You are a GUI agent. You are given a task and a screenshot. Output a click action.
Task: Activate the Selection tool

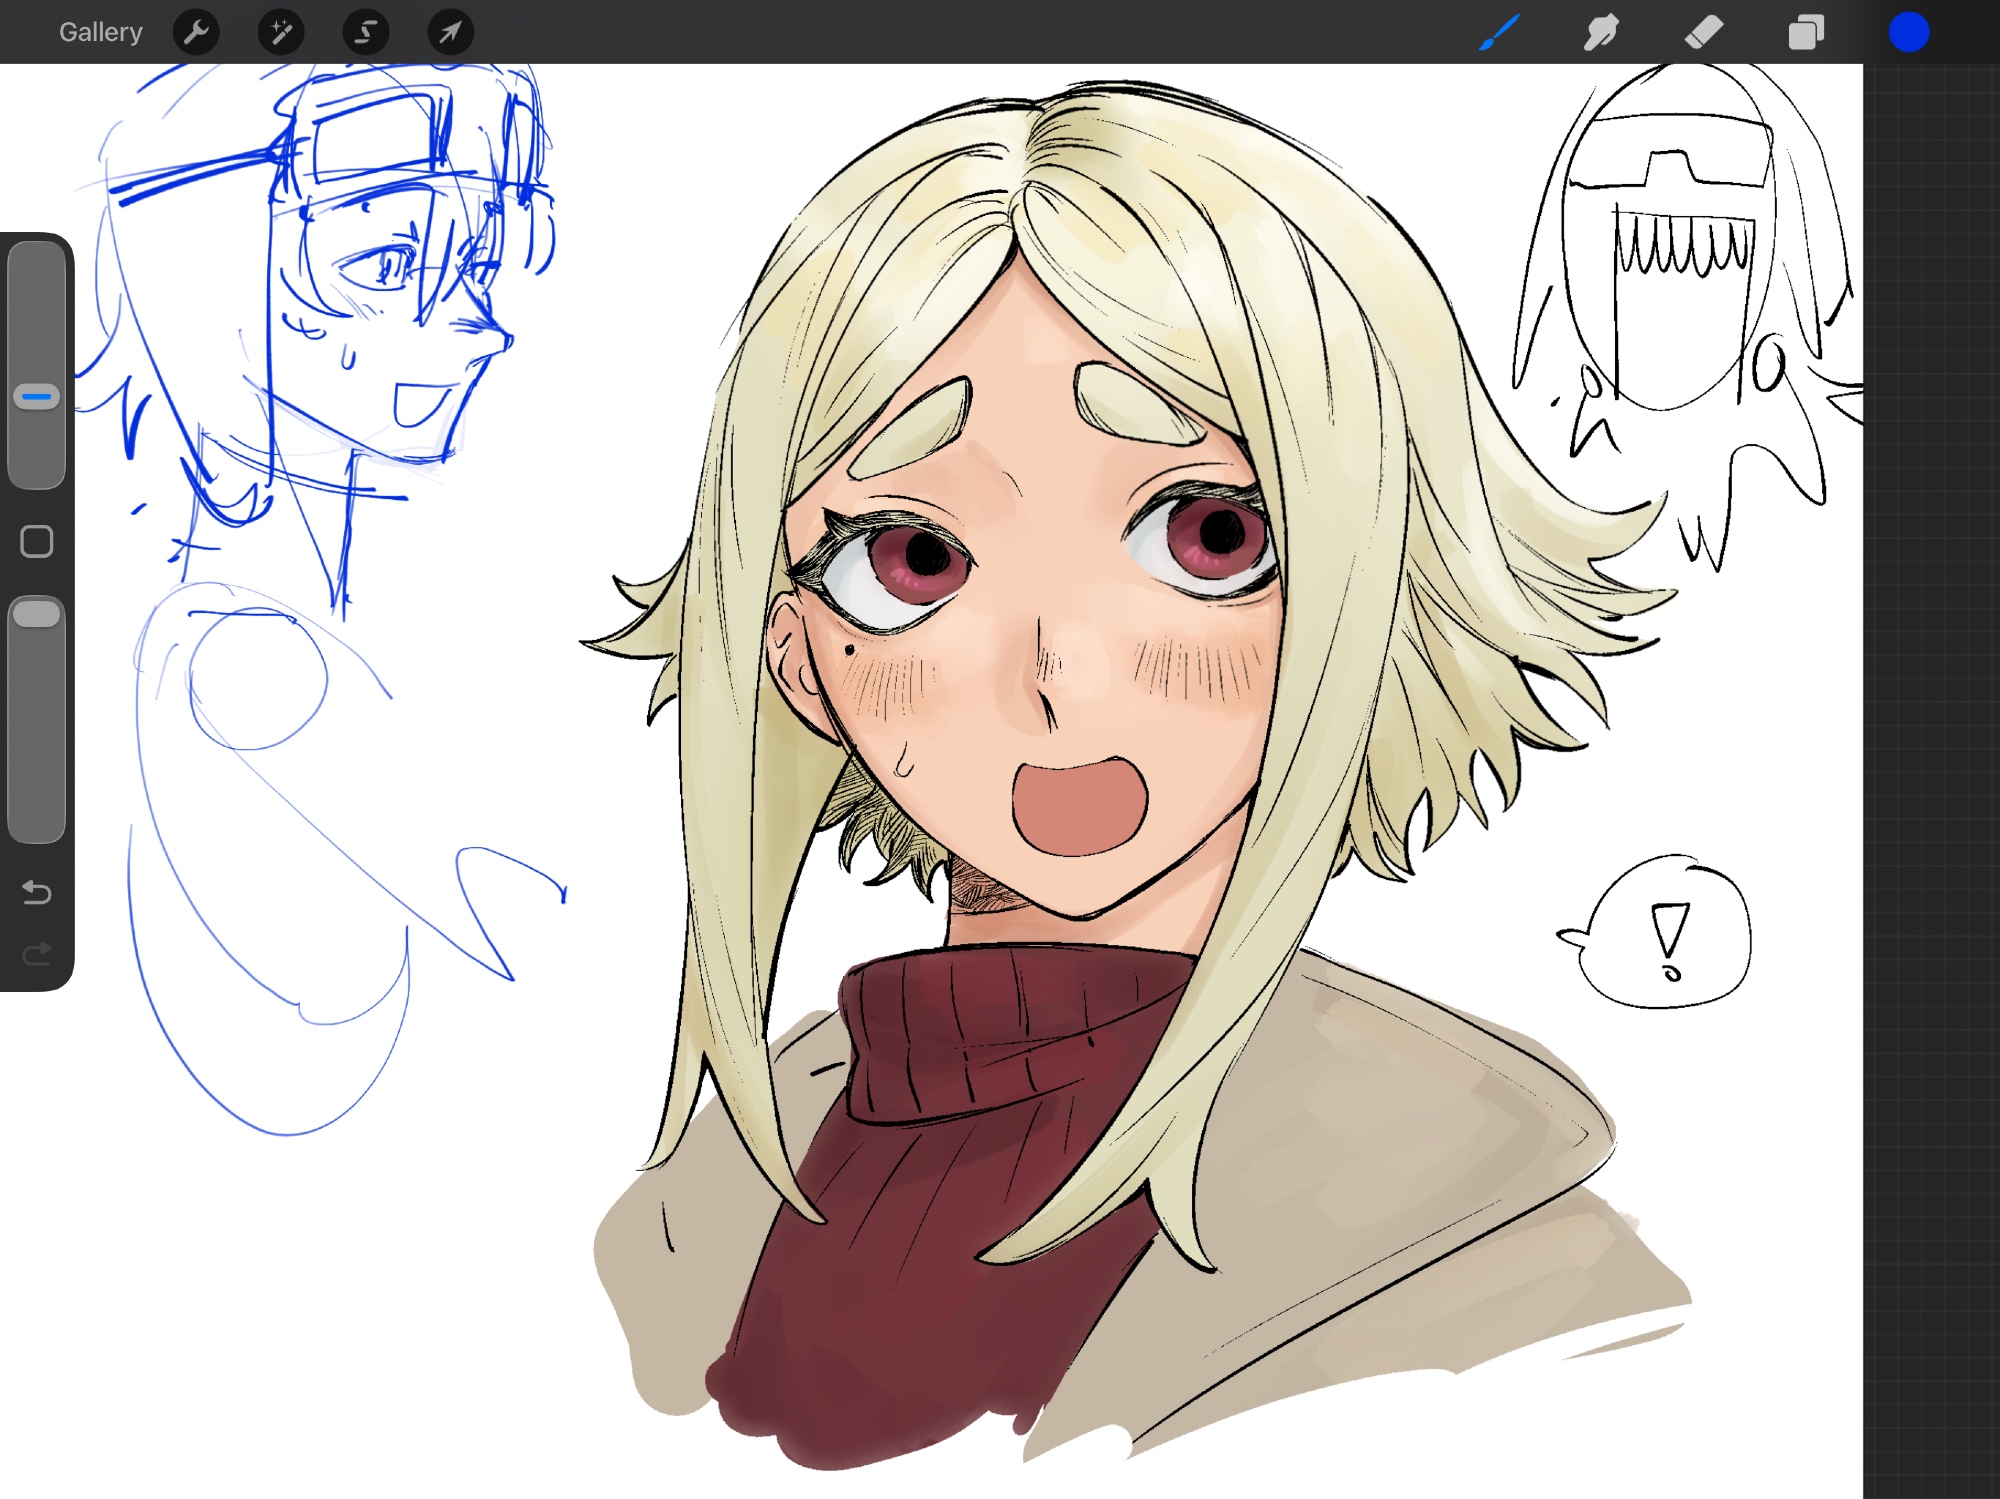tap(366, 32)
